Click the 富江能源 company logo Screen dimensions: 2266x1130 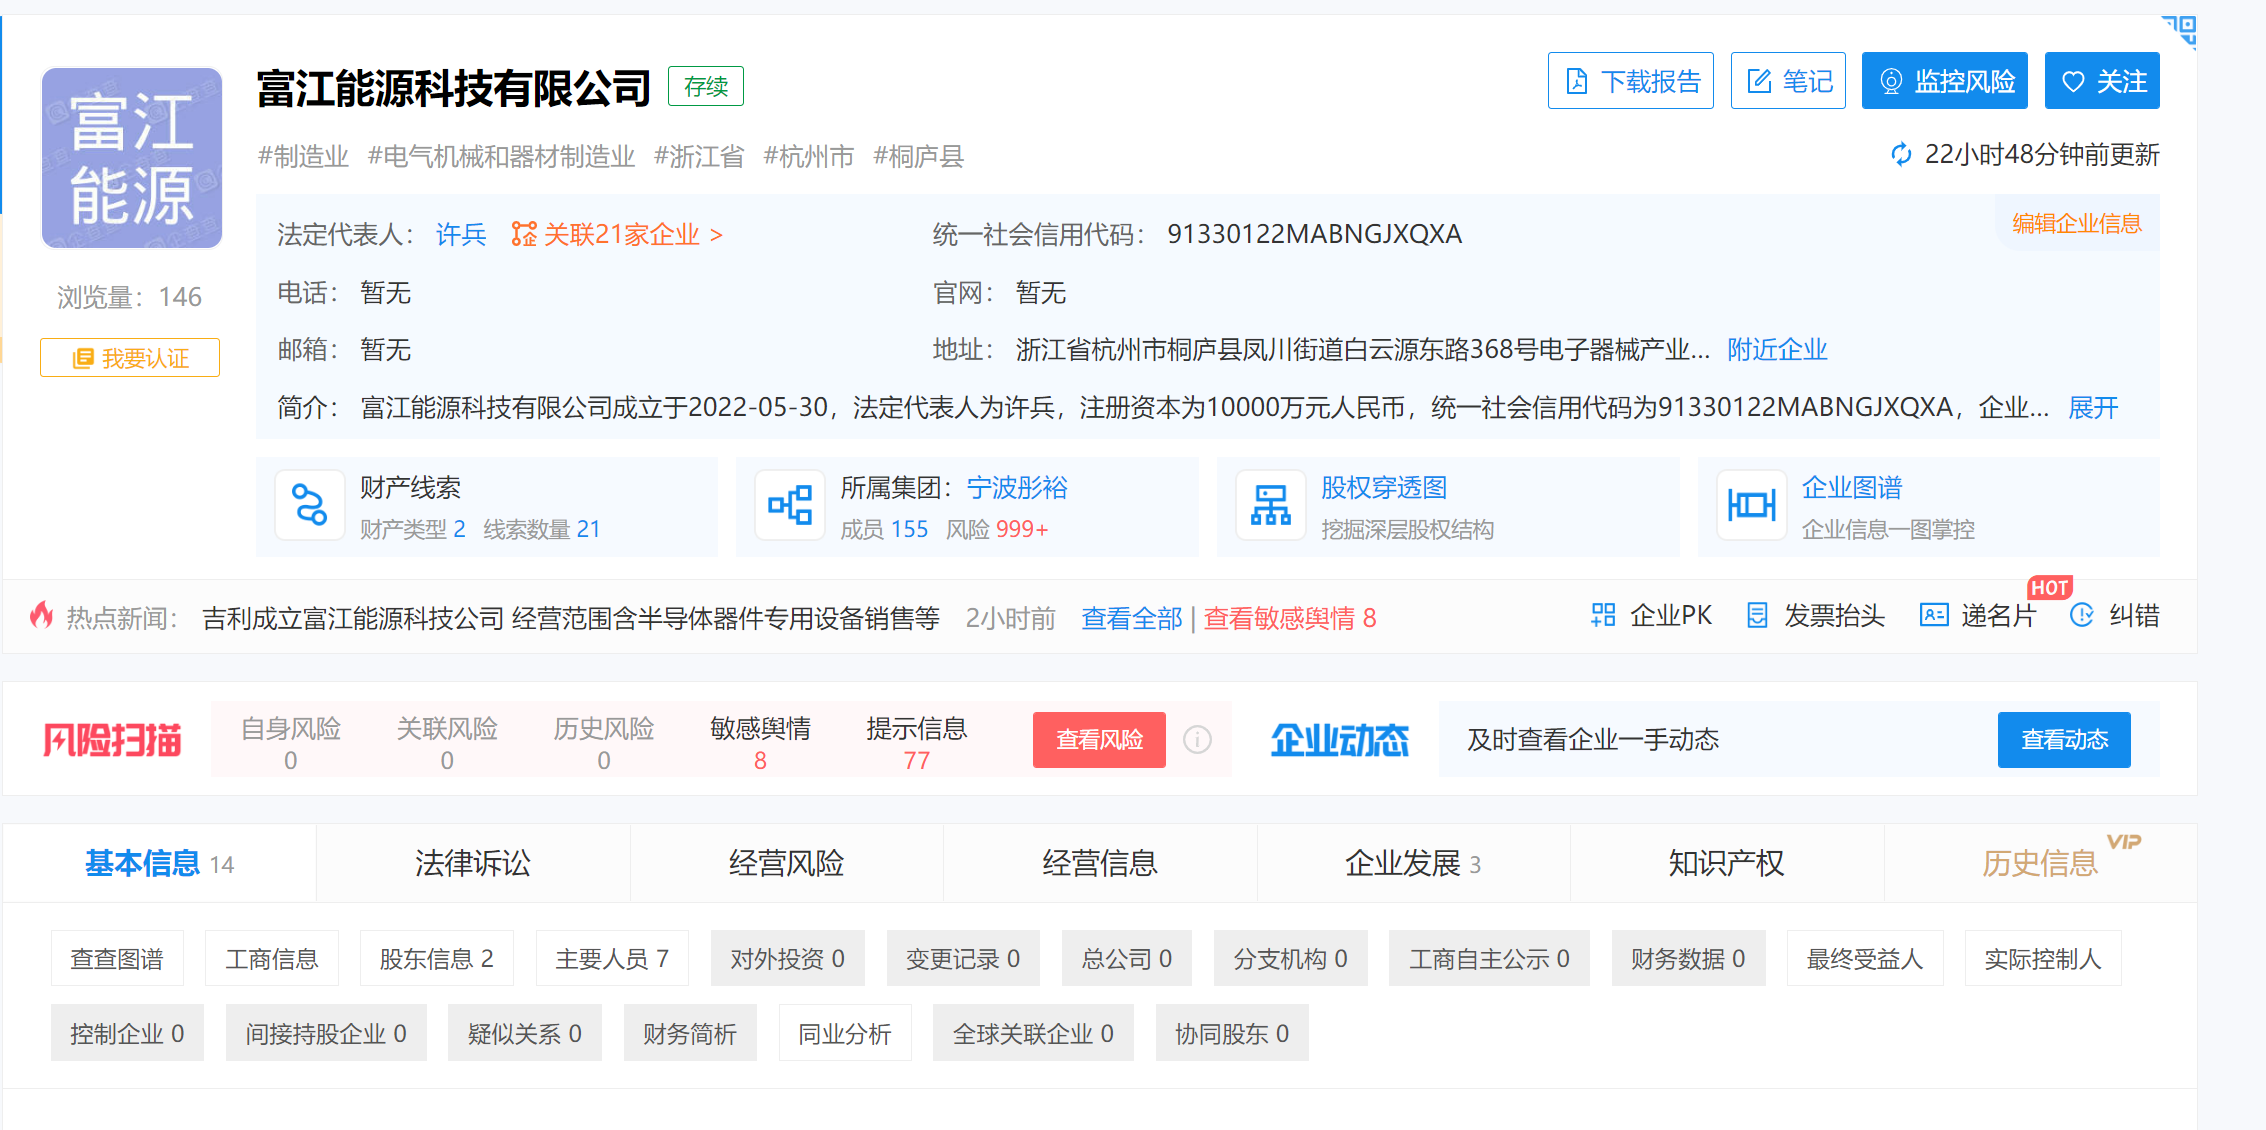(131, 158)
